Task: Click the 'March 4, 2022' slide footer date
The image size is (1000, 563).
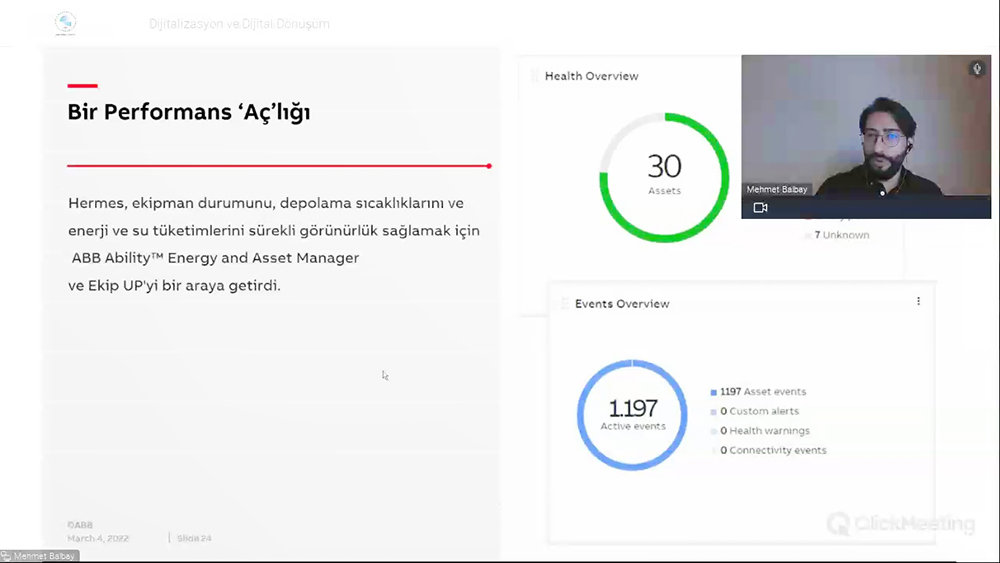Action: (x=98, y=538)
